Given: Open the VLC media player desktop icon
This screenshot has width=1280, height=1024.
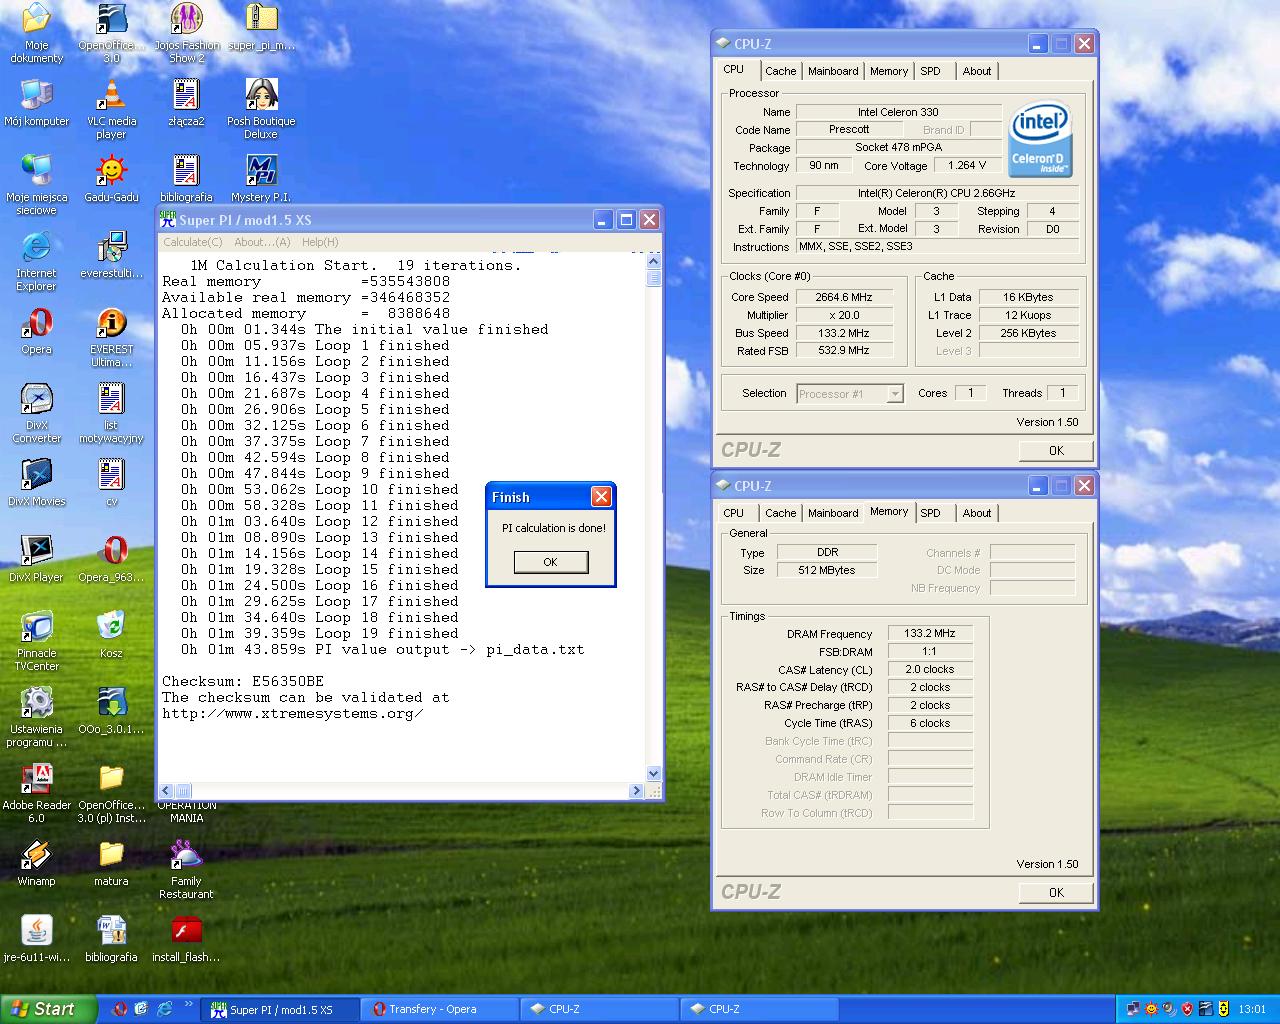Looking at the screenshot, I should tap(111, 97).
